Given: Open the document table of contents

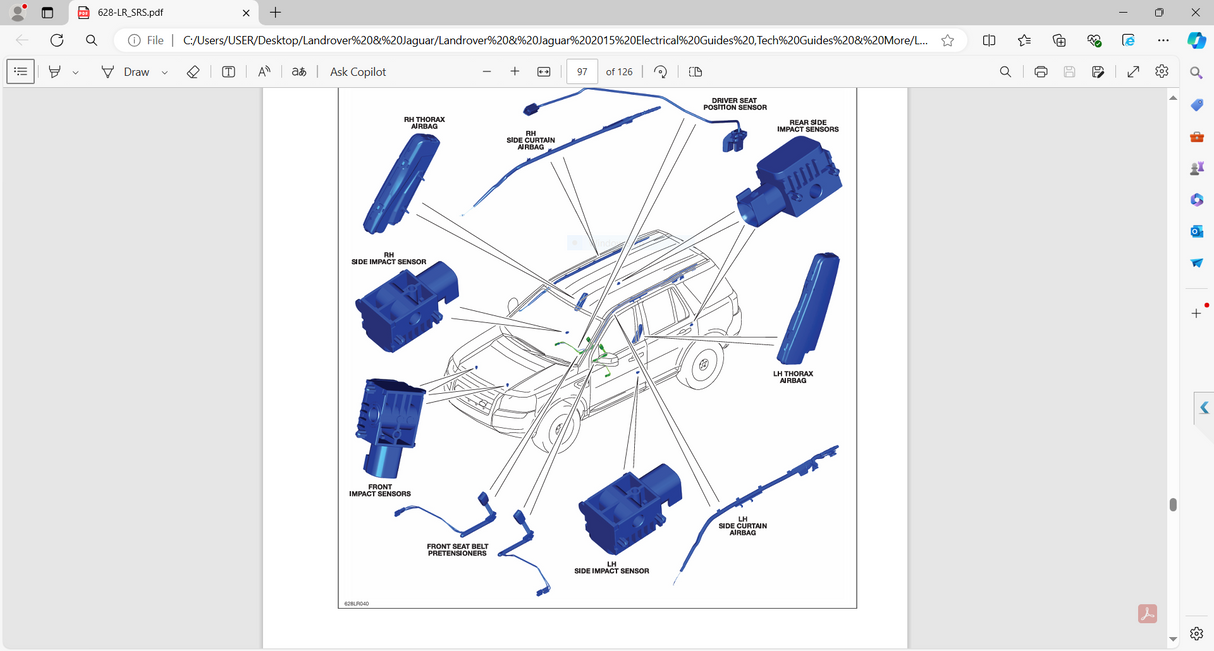Looking at the screenshot, I should (20, 71).
